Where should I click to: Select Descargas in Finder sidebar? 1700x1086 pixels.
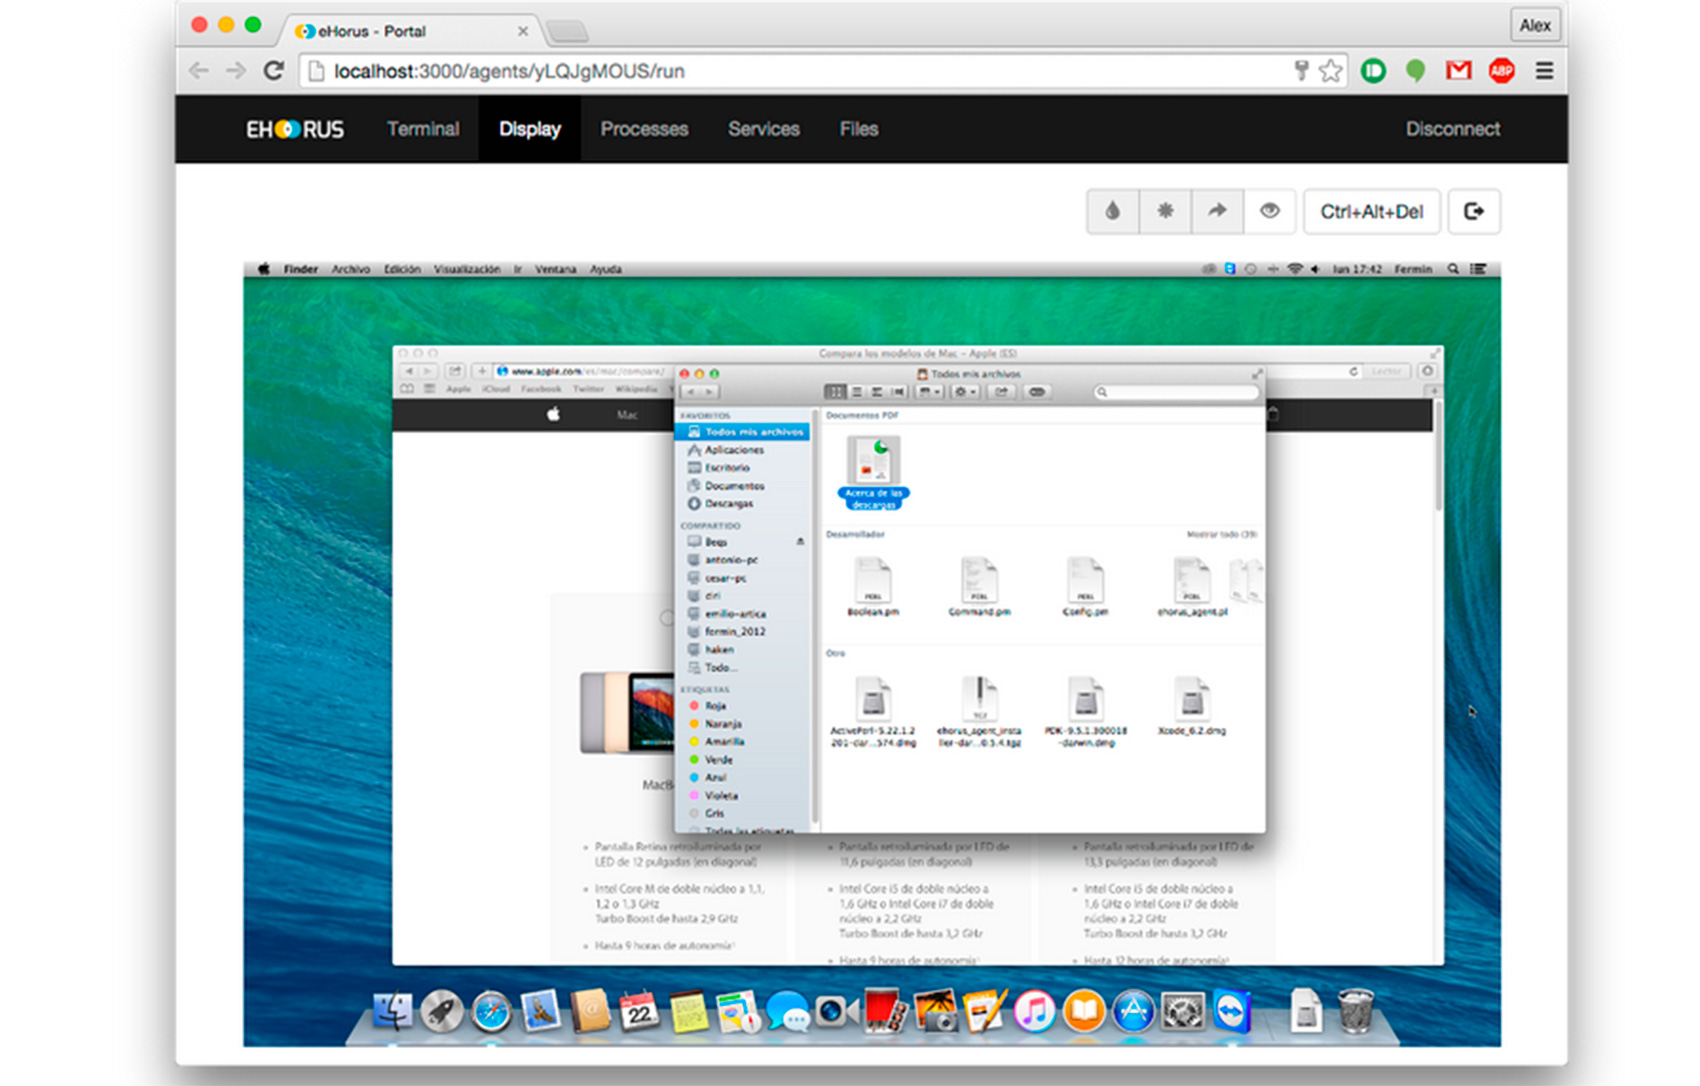742,504
